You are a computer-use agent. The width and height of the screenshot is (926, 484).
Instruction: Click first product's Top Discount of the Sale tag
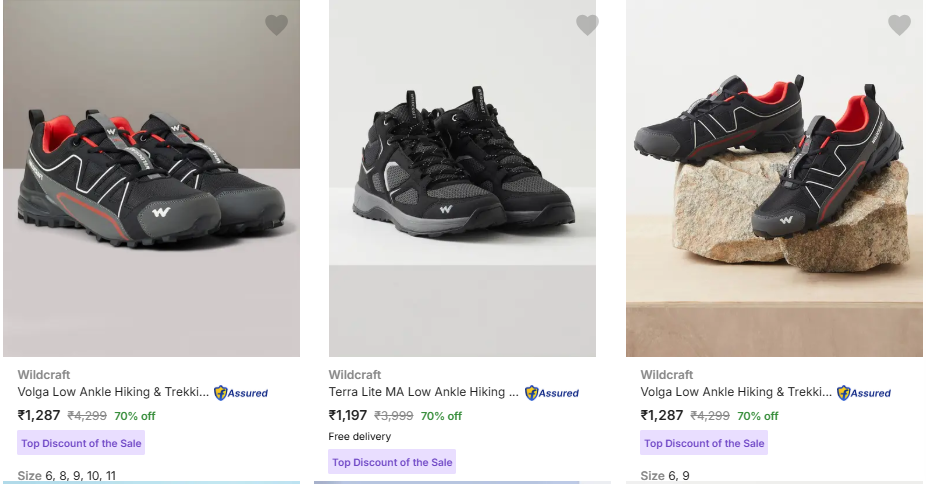pyautogui.click(x=81, y=443)
